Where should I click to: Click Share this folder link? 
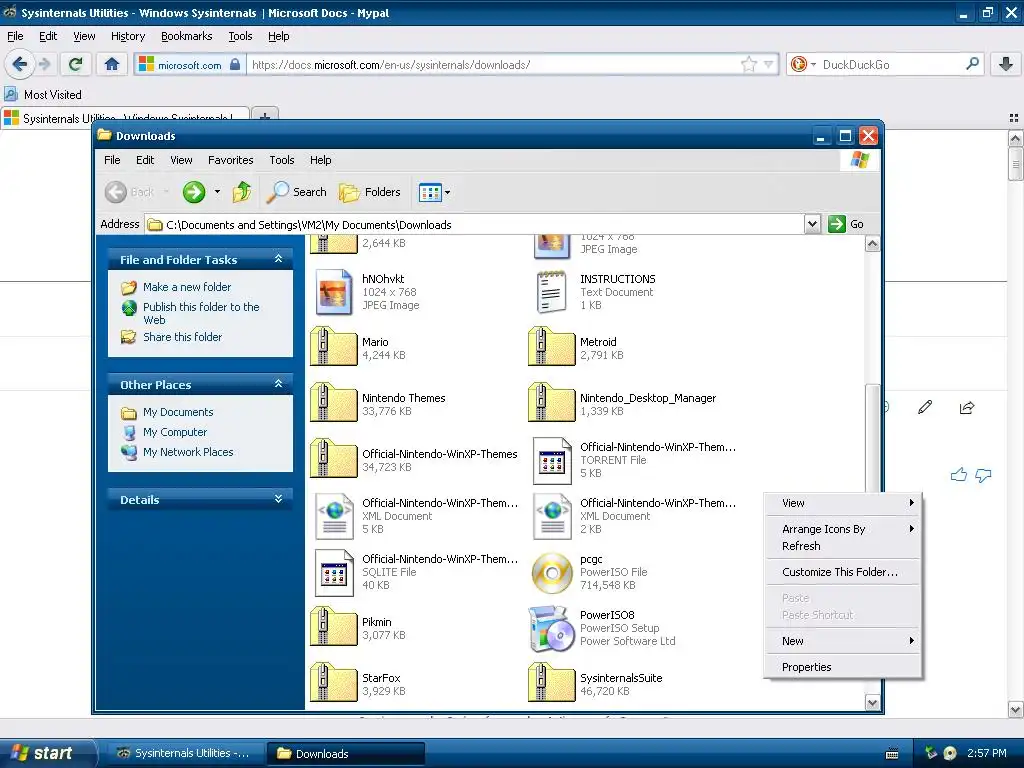(x=182, y=337)
